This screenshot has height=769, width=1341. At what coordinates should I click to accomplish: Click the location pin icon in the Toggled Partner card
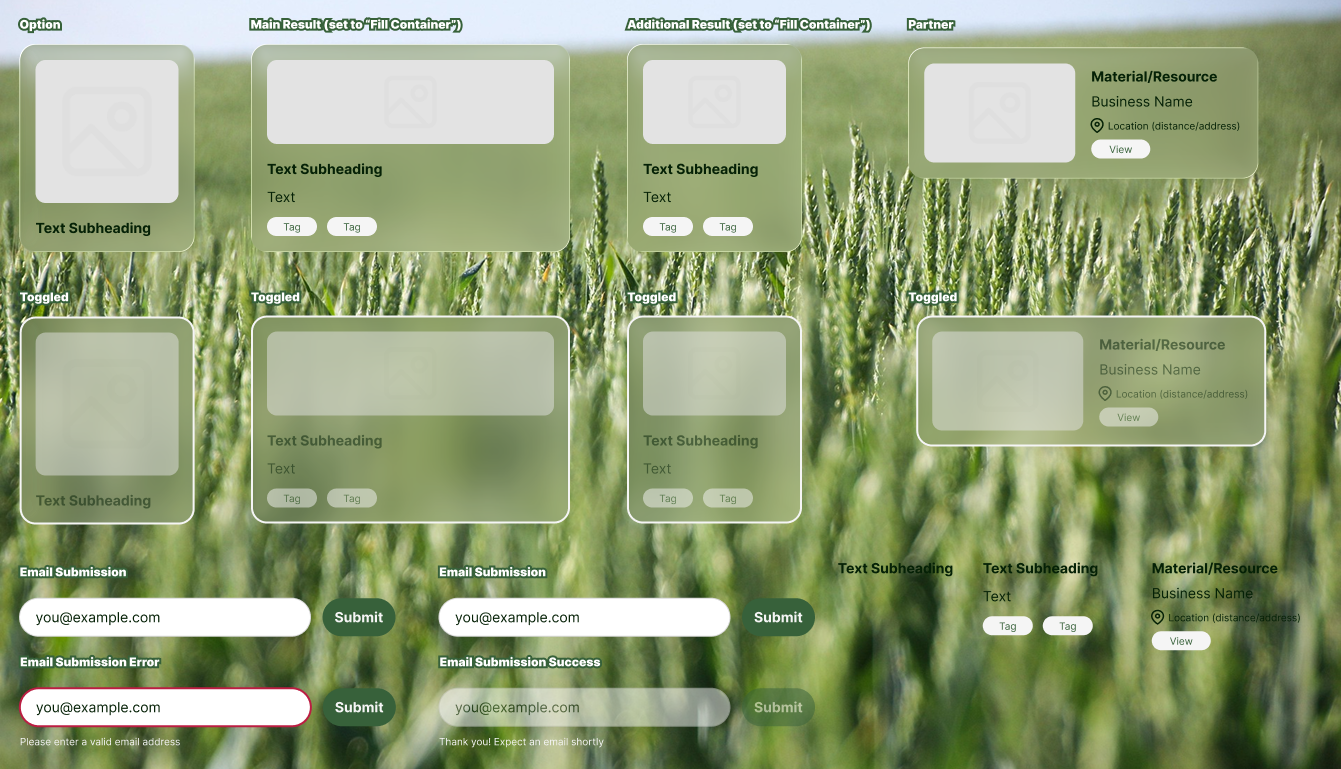1105,394
